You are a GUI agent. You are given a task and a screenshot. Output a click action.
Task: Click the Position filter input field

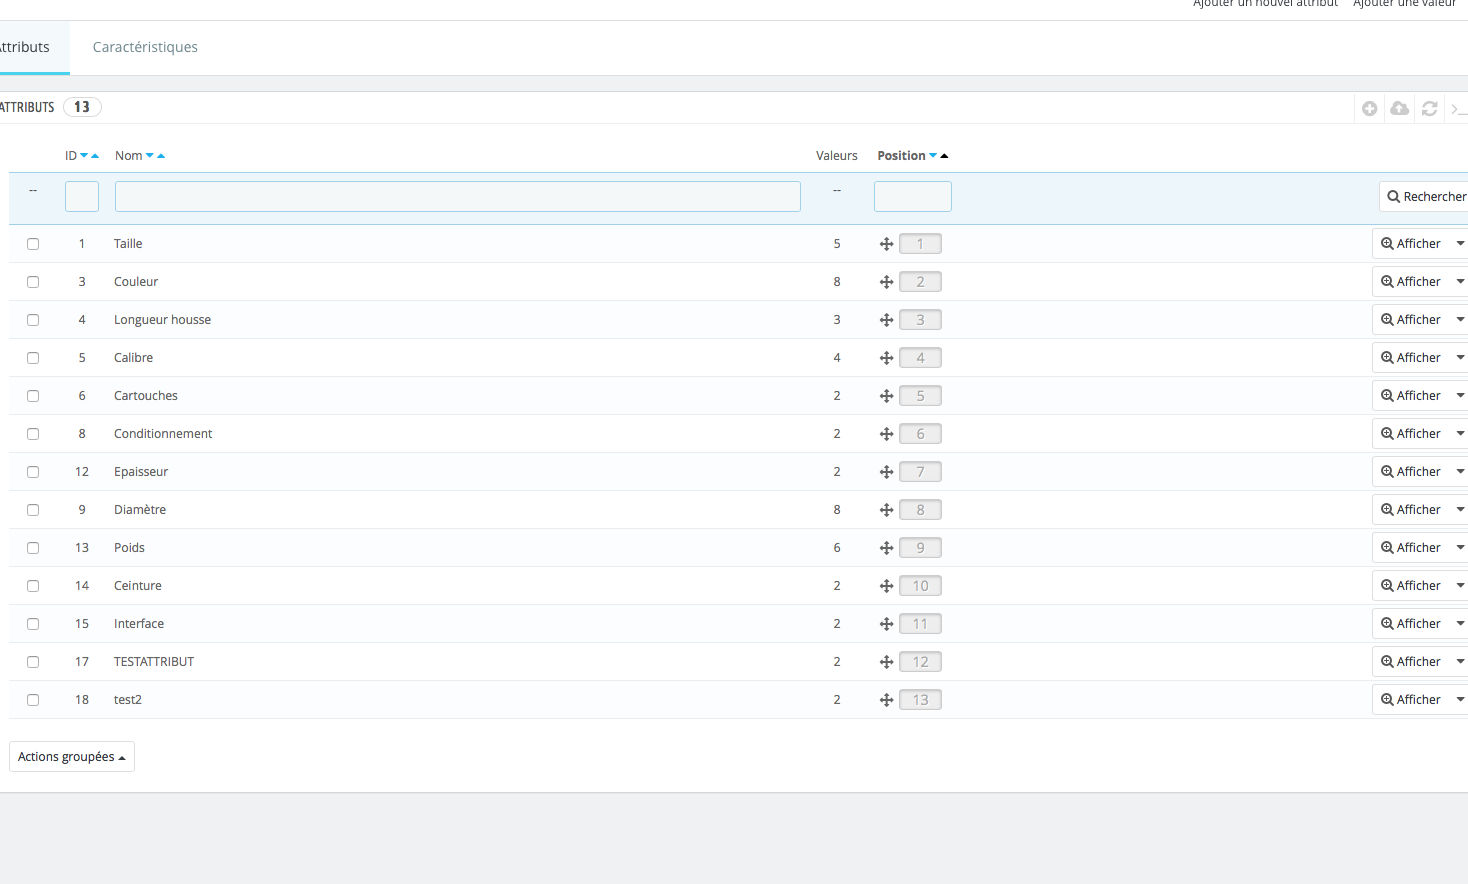[913, 197]
